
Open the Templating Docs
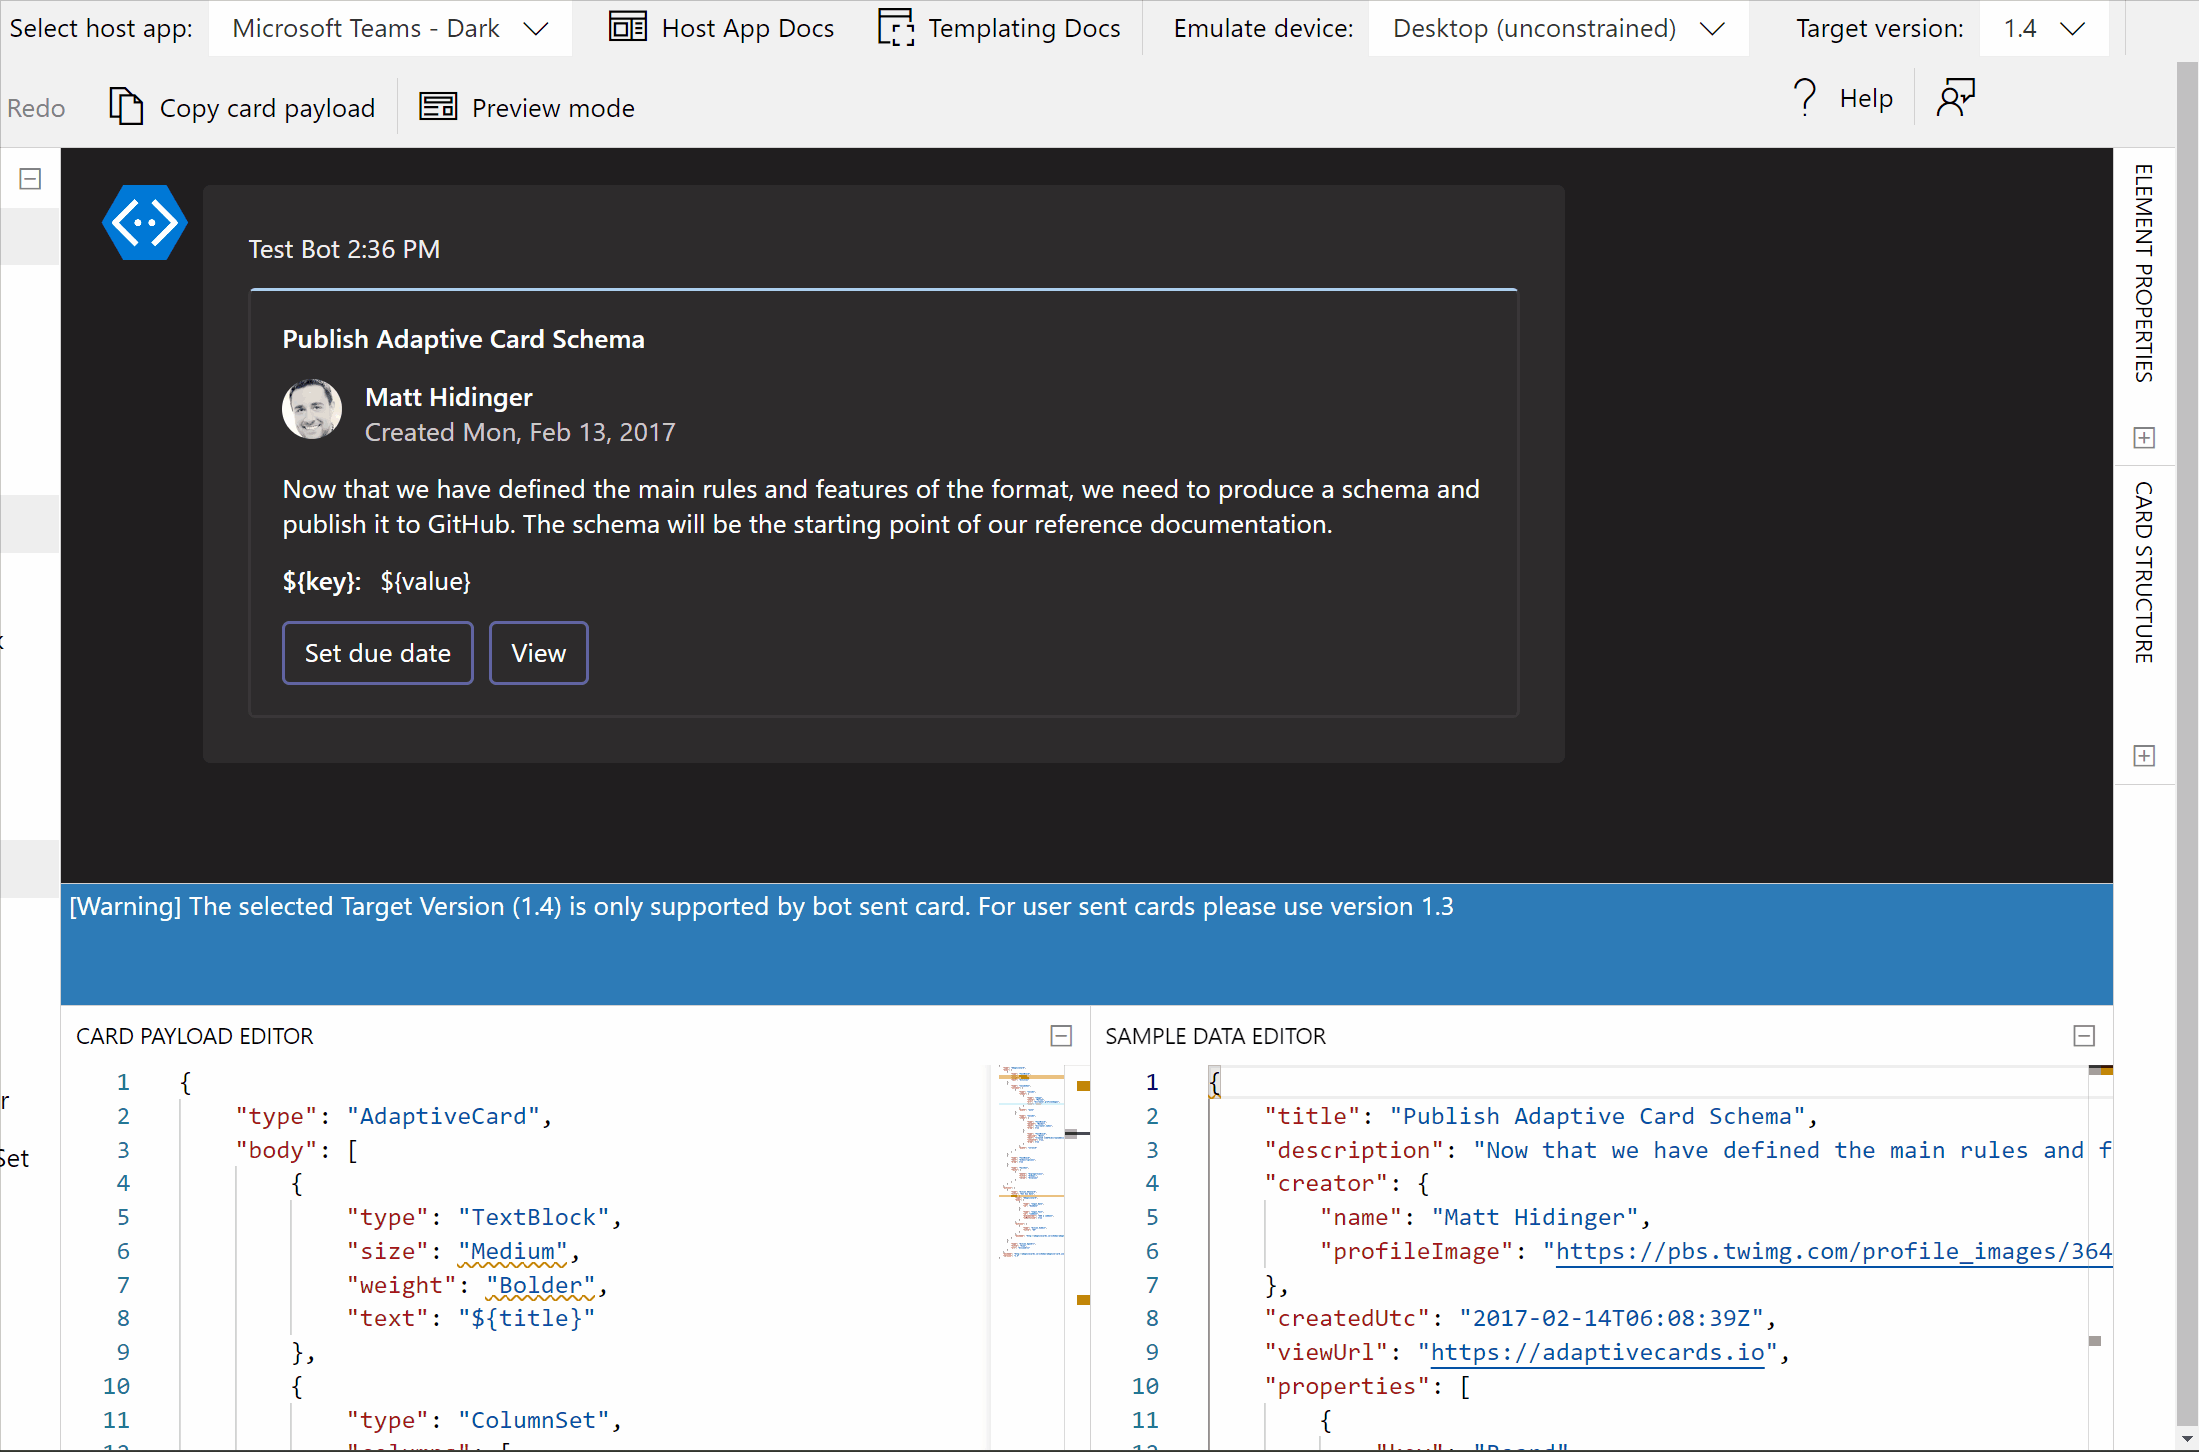[x=999, y=28]
